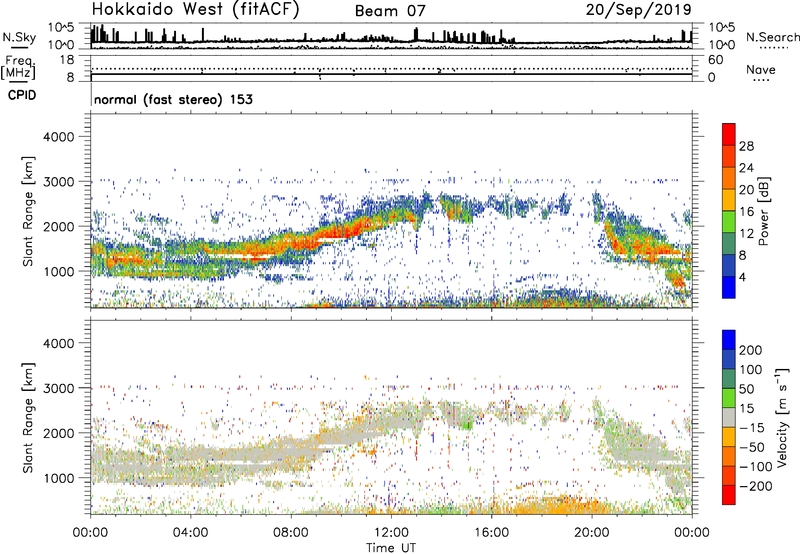The width and height of the screenshot is (800, 554).
Task: Click the '16' power colorbar tick
Action: click(x=746, y=212)
